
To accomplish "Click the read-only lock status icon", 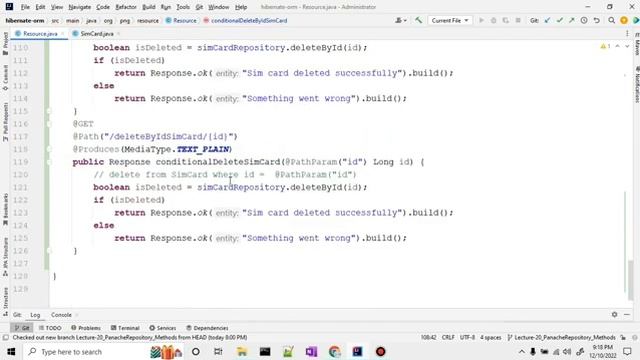I will [x=623, y=338].
